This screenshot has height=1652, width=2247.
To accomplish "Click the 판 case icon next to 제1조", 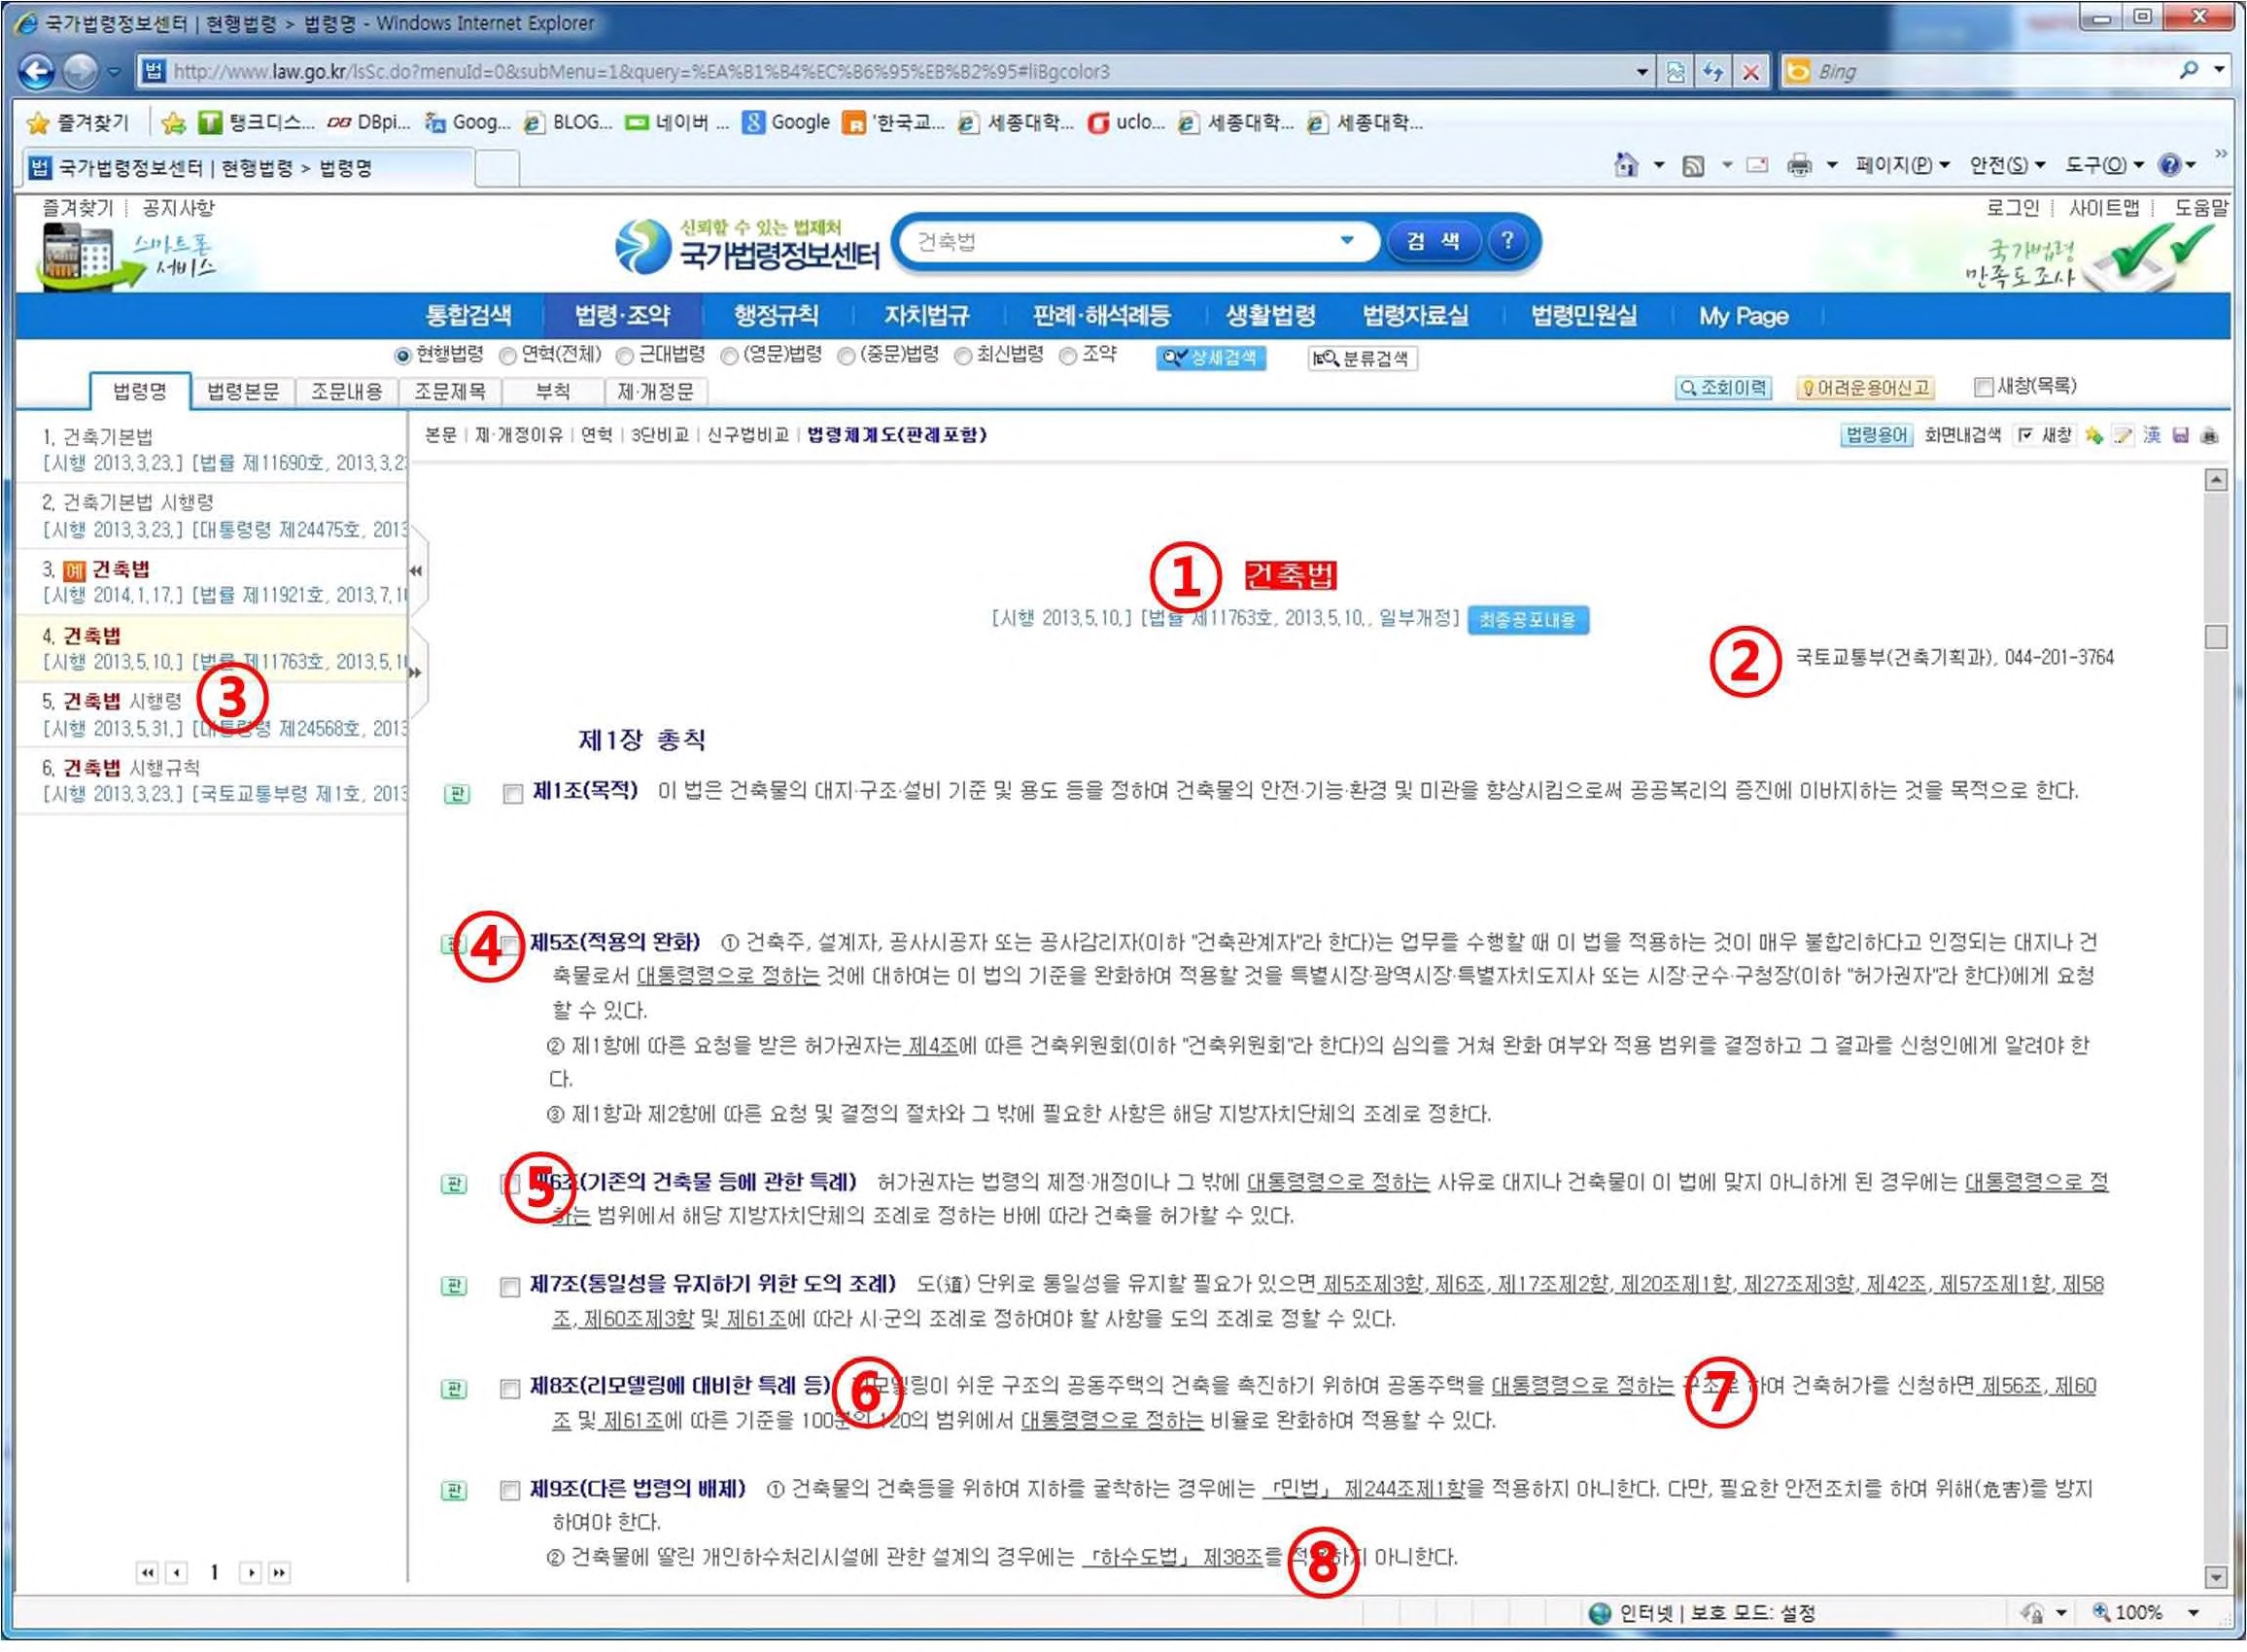I will pos(456,794).
